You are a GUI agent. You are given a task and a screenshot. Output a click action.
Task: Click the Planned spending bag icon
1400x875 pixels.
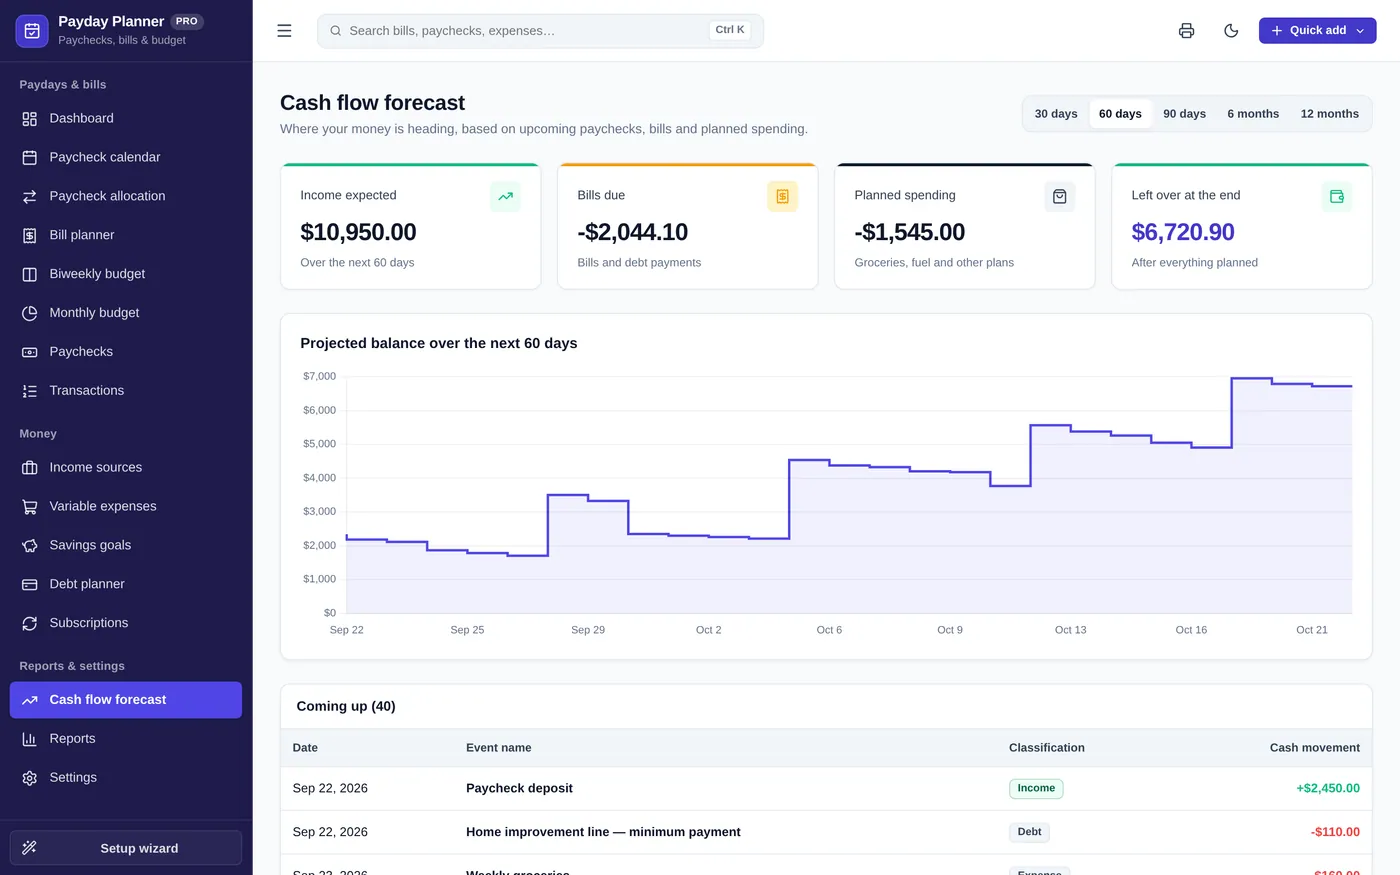(1059, 196)
